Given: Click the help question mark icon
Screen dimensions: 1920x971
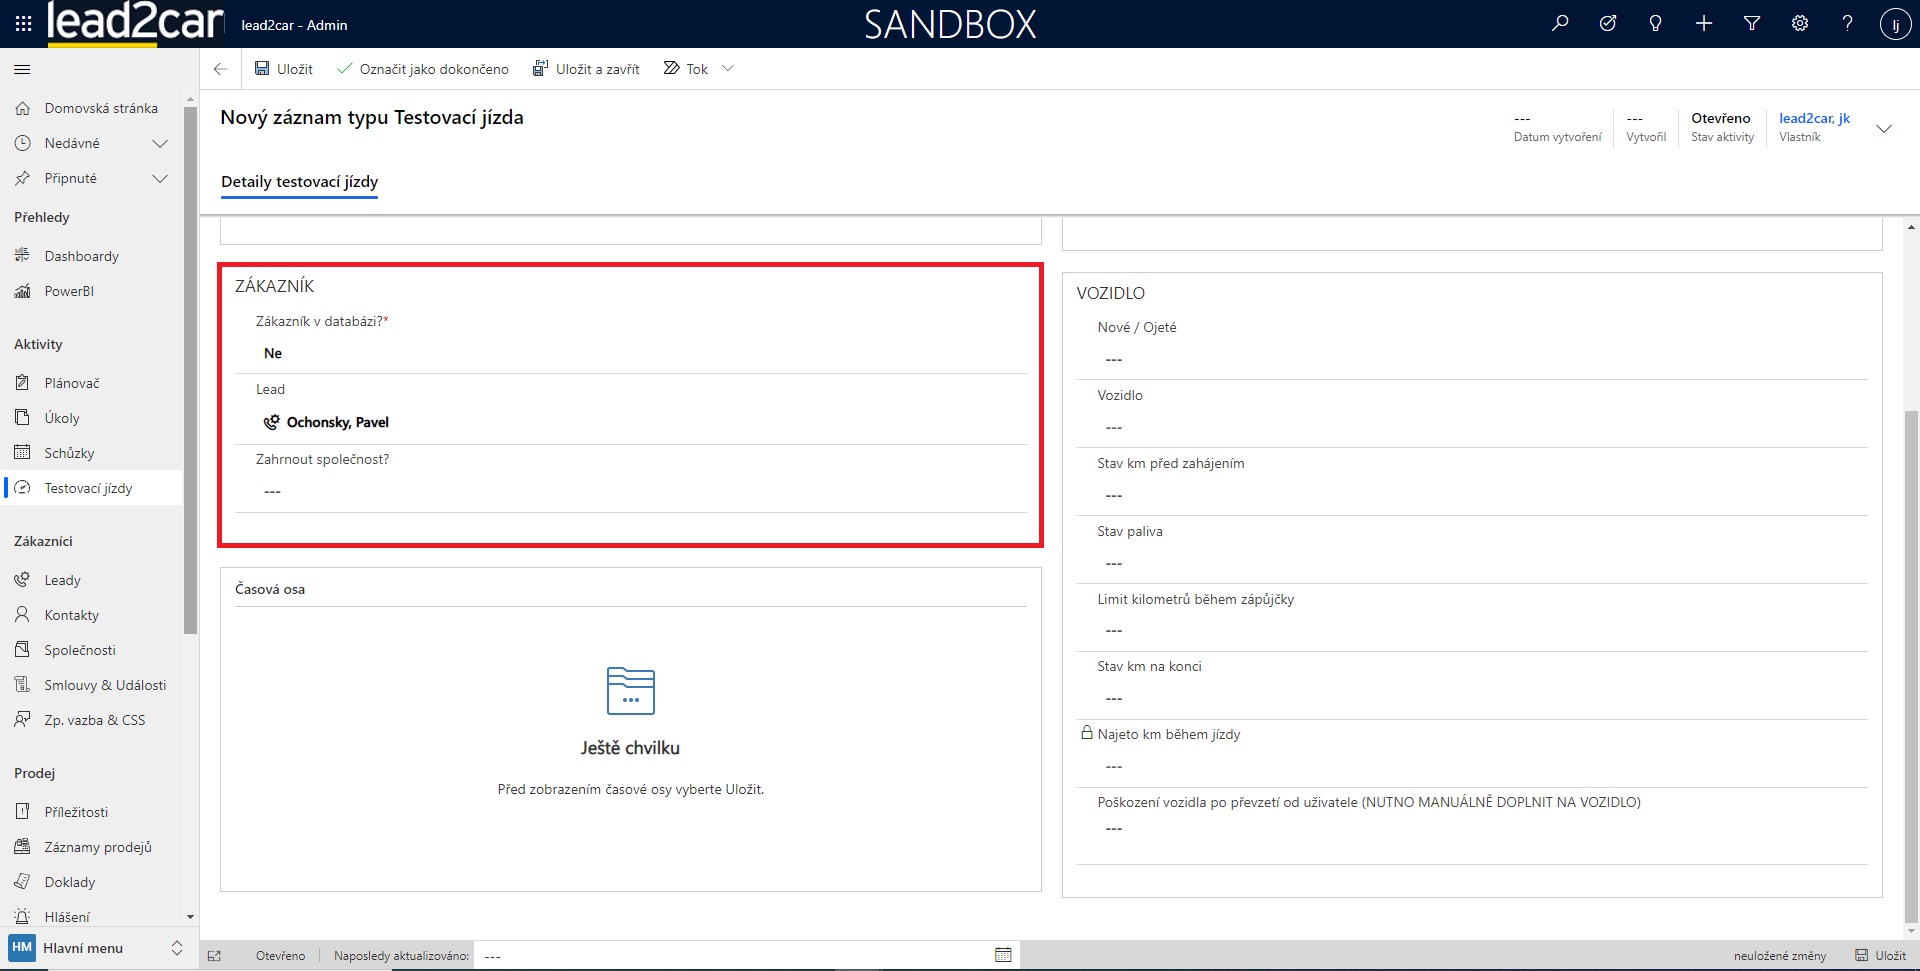Looking at the screenshot, I should (1847, 24).
